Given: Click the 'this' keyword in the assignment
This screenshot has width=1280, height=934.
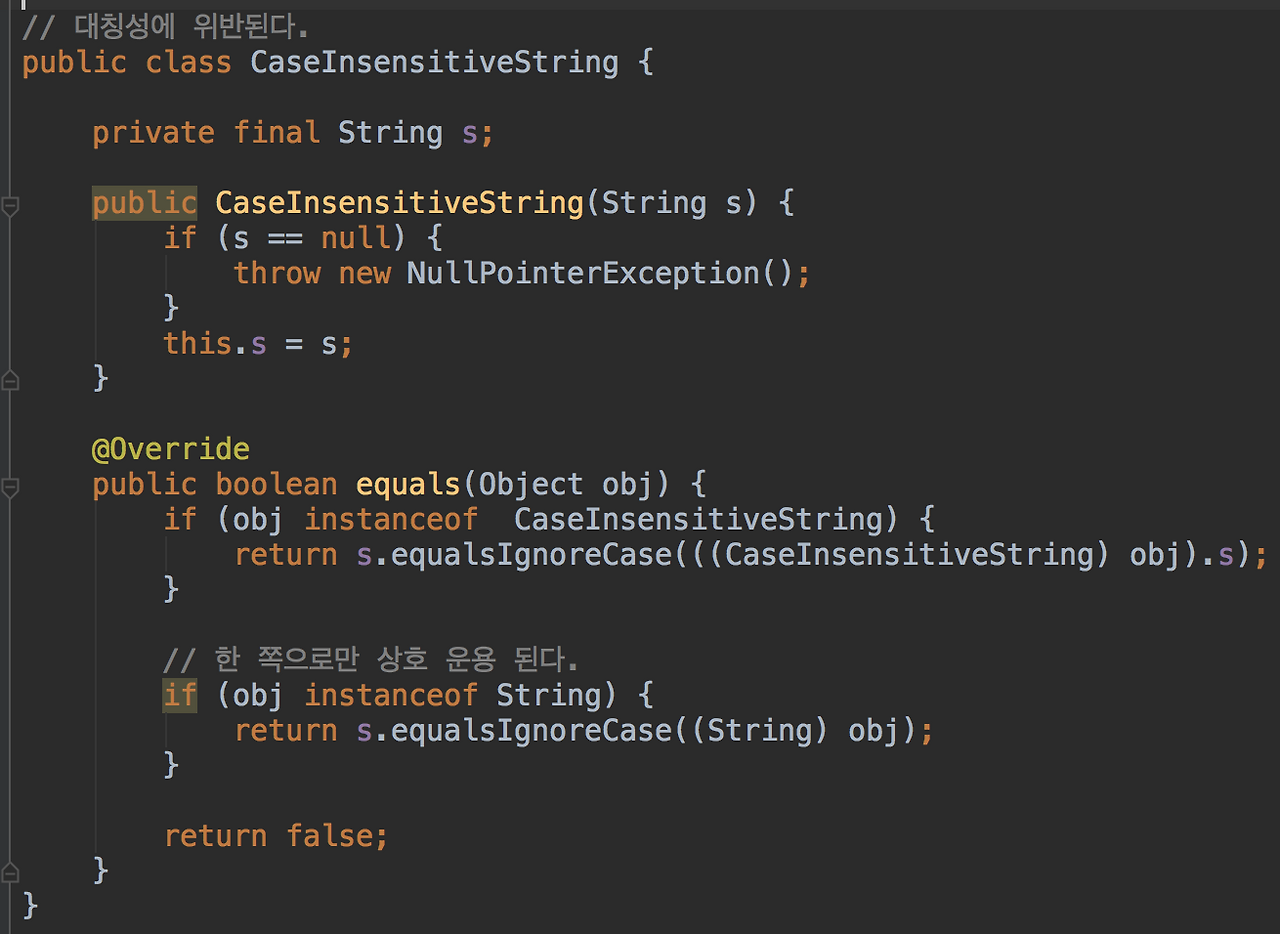Looking at the screenshot, I should point(198,343).
